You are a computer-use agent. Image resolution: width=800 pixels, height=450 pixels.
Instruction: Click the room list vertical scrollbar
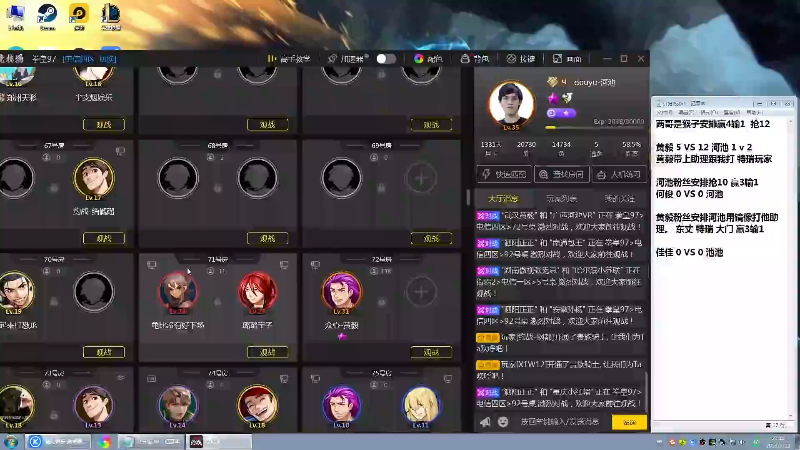[467, 196]
